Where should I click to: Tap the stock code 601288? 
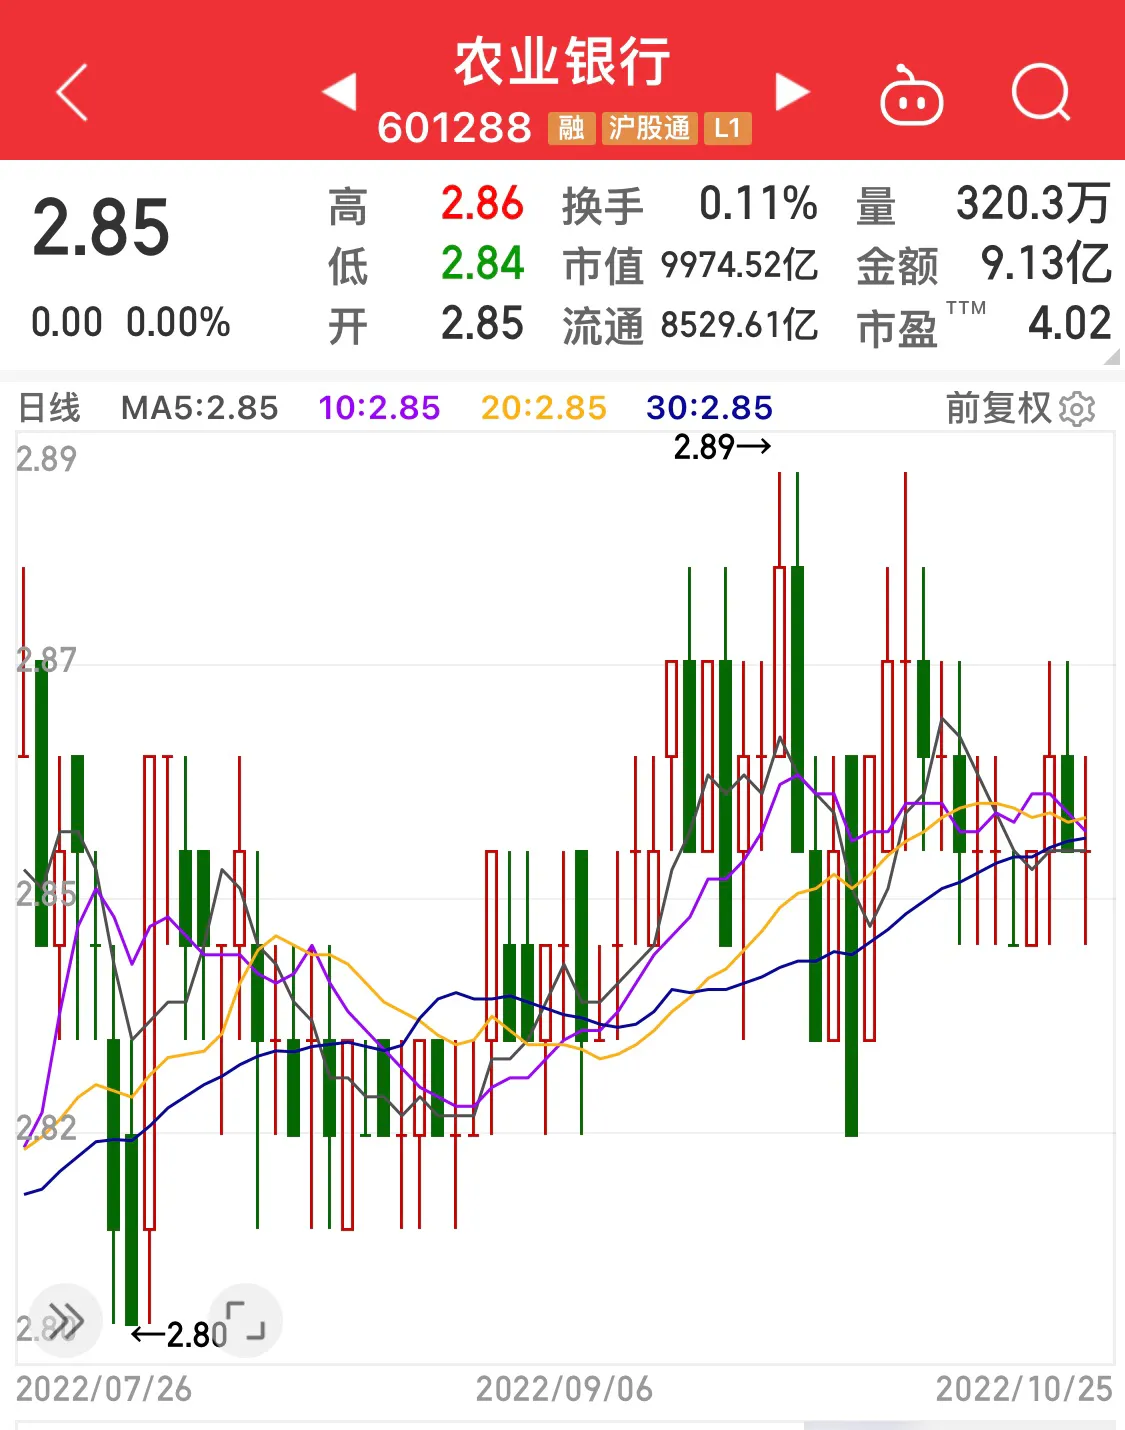point(454,128)
